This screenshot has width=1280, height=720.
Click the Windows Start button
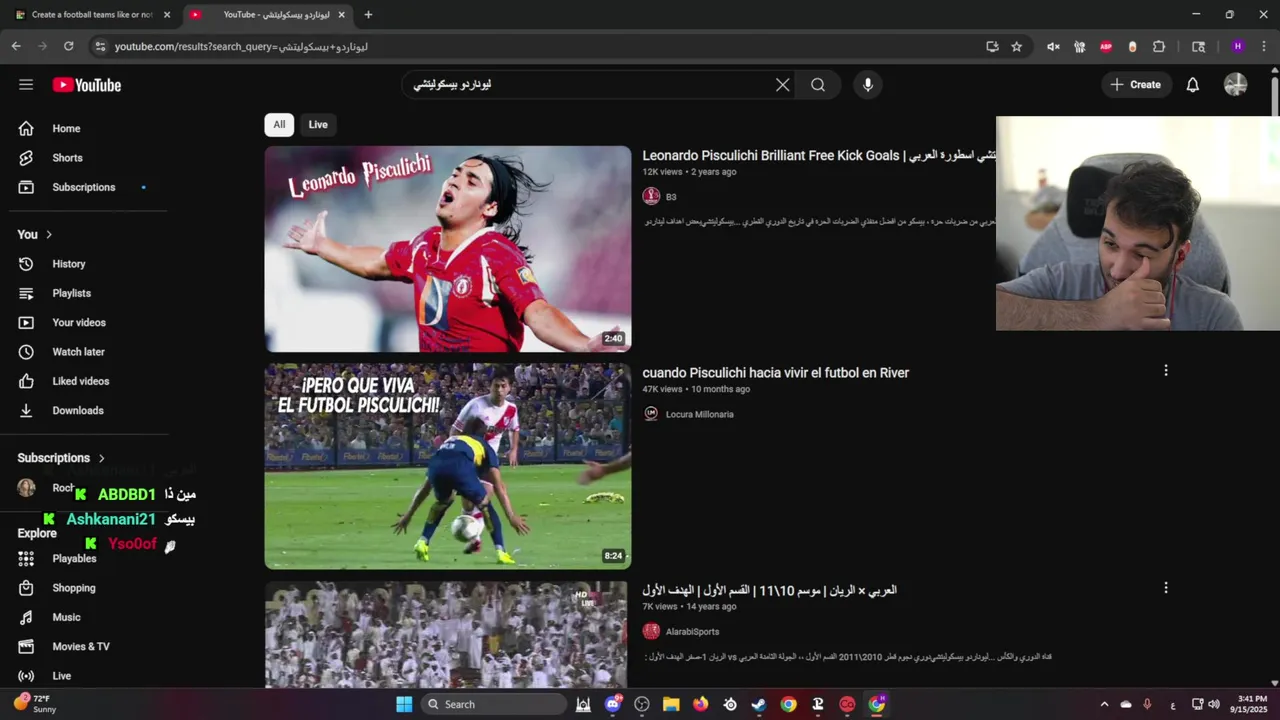[404, 704]
